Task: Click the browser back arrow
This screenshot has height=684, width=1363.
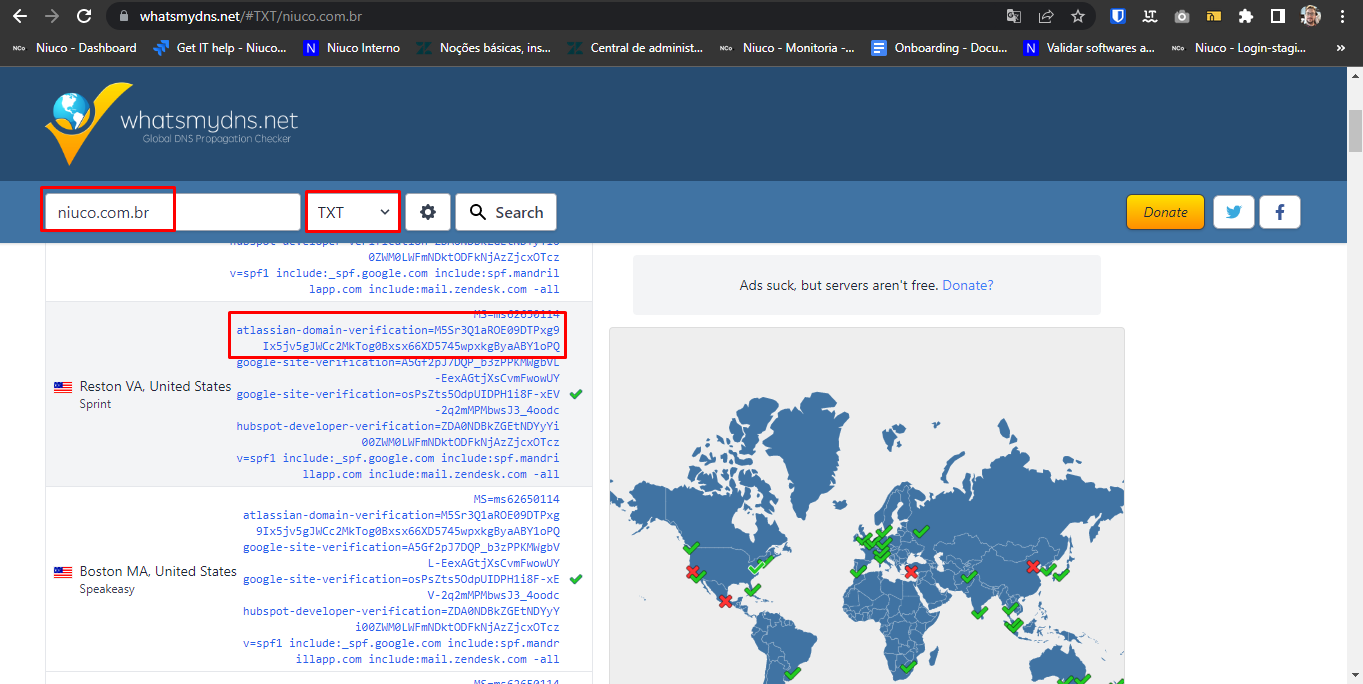Action: 20,16
